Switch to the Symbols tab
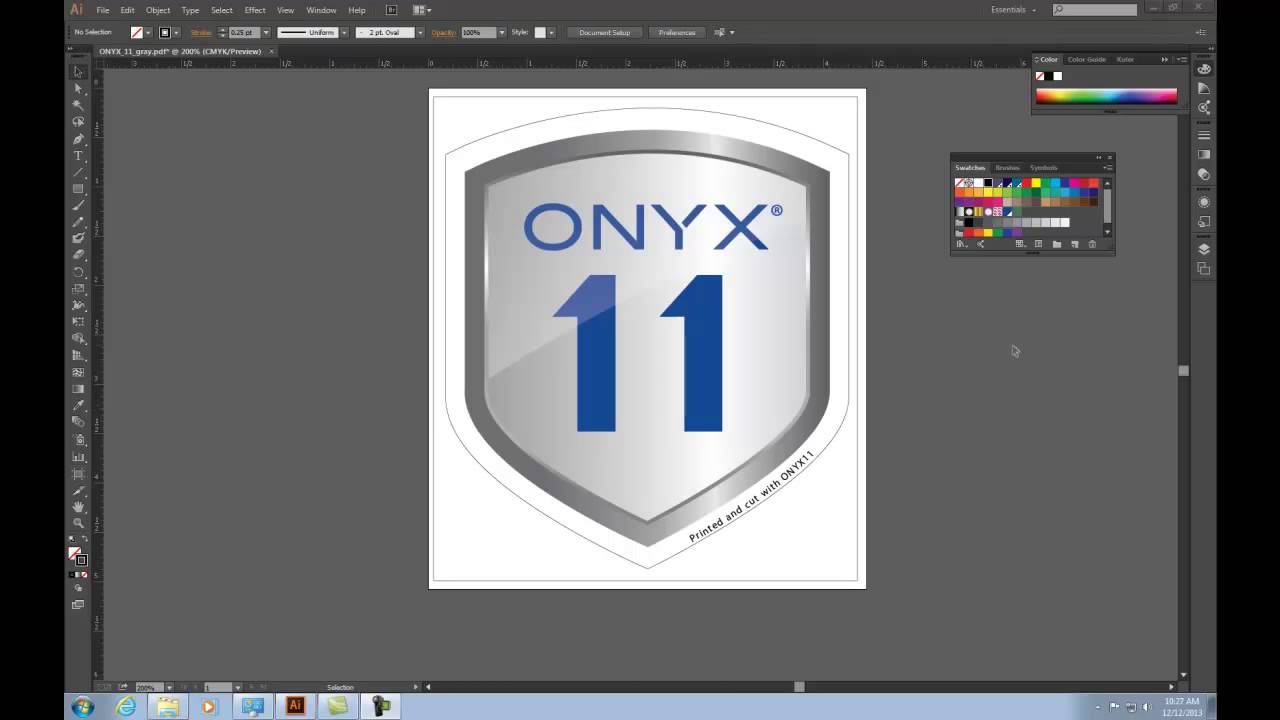The height and width of the screenshot is (720, 1280). pyautogui.click(x=1044, y=167)
